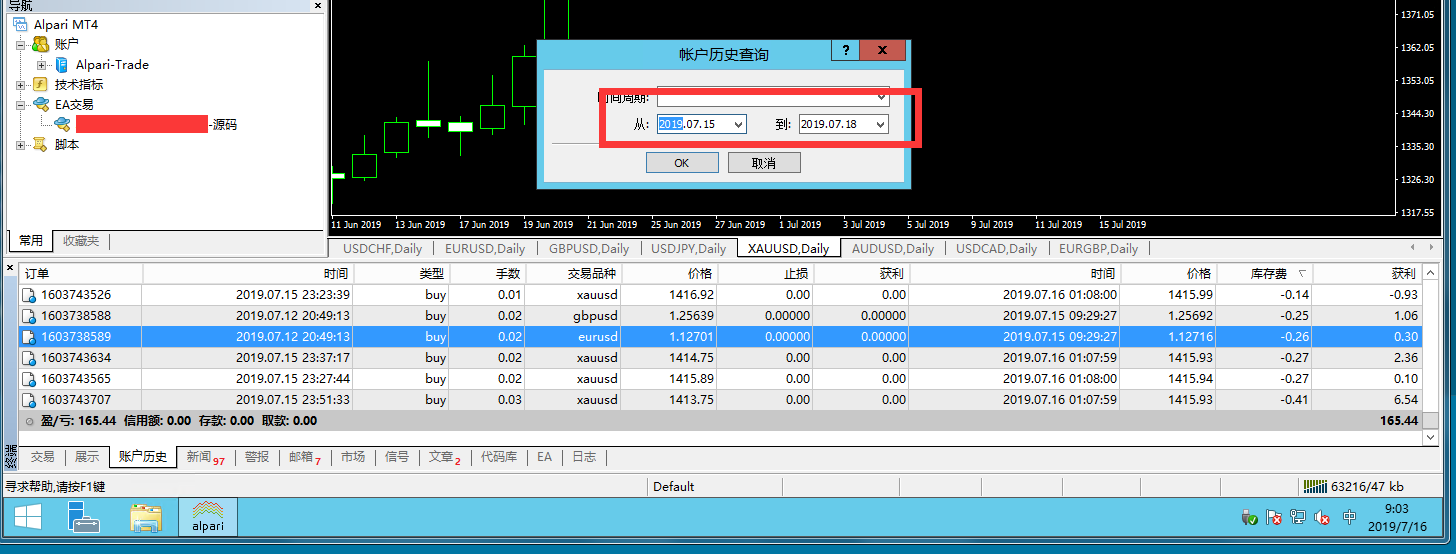Viewport: 1456px width, 554px height.
Task: Expand the Alpari-Trade tree node
Action: pyautogui.click(x=41, y=65)
